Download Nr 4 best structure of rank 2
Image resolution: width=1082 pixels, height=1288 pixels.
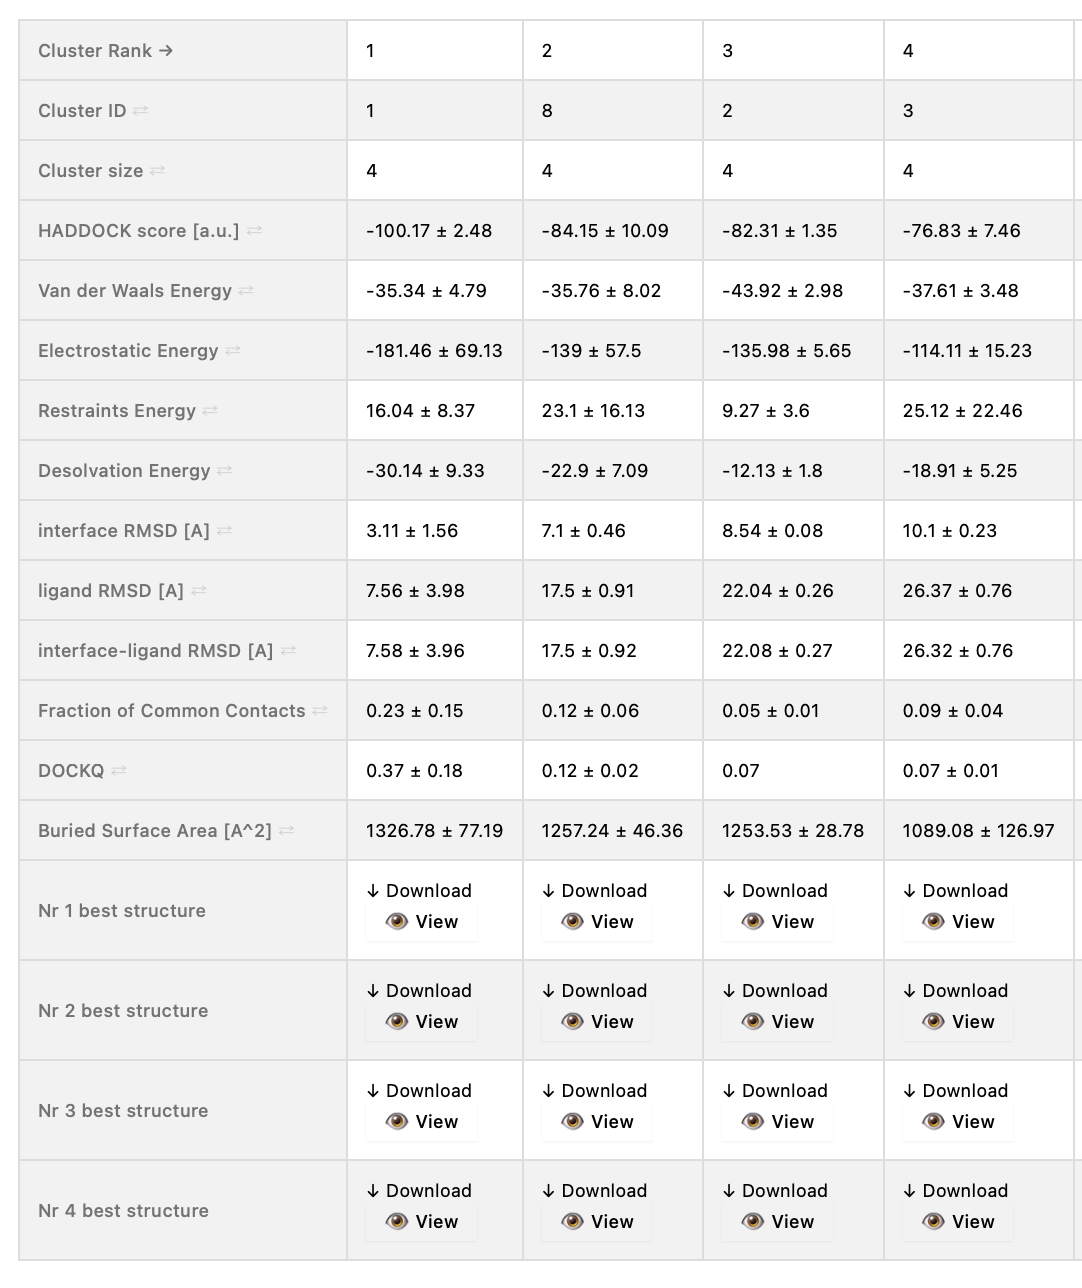pos(595,1191)
